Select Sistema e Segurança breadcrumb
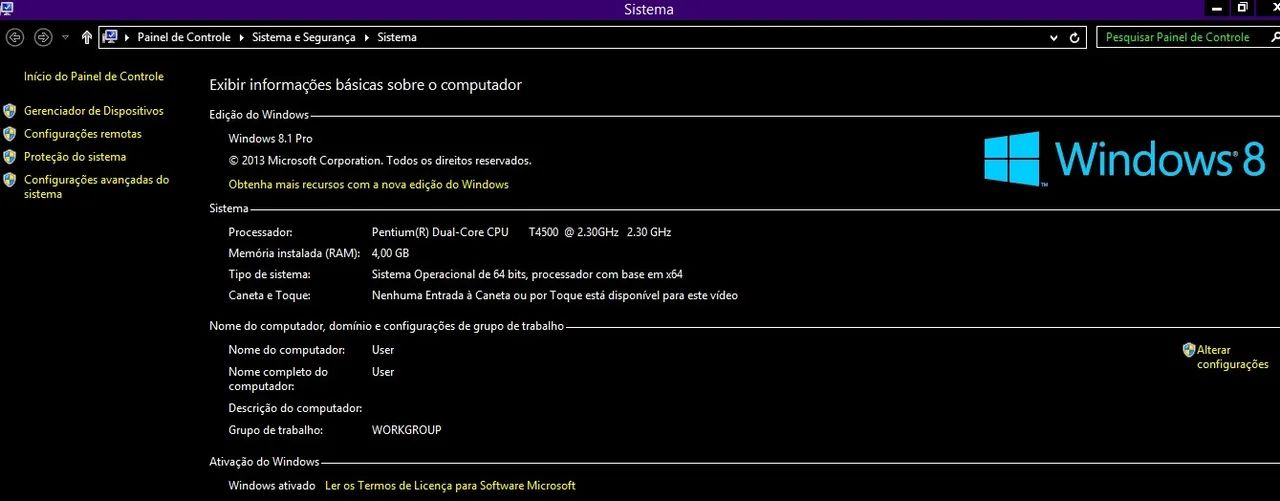Image resolution: width=1280 pixels, height=501 pixels. pyautogui.click(x=303, y=37)
